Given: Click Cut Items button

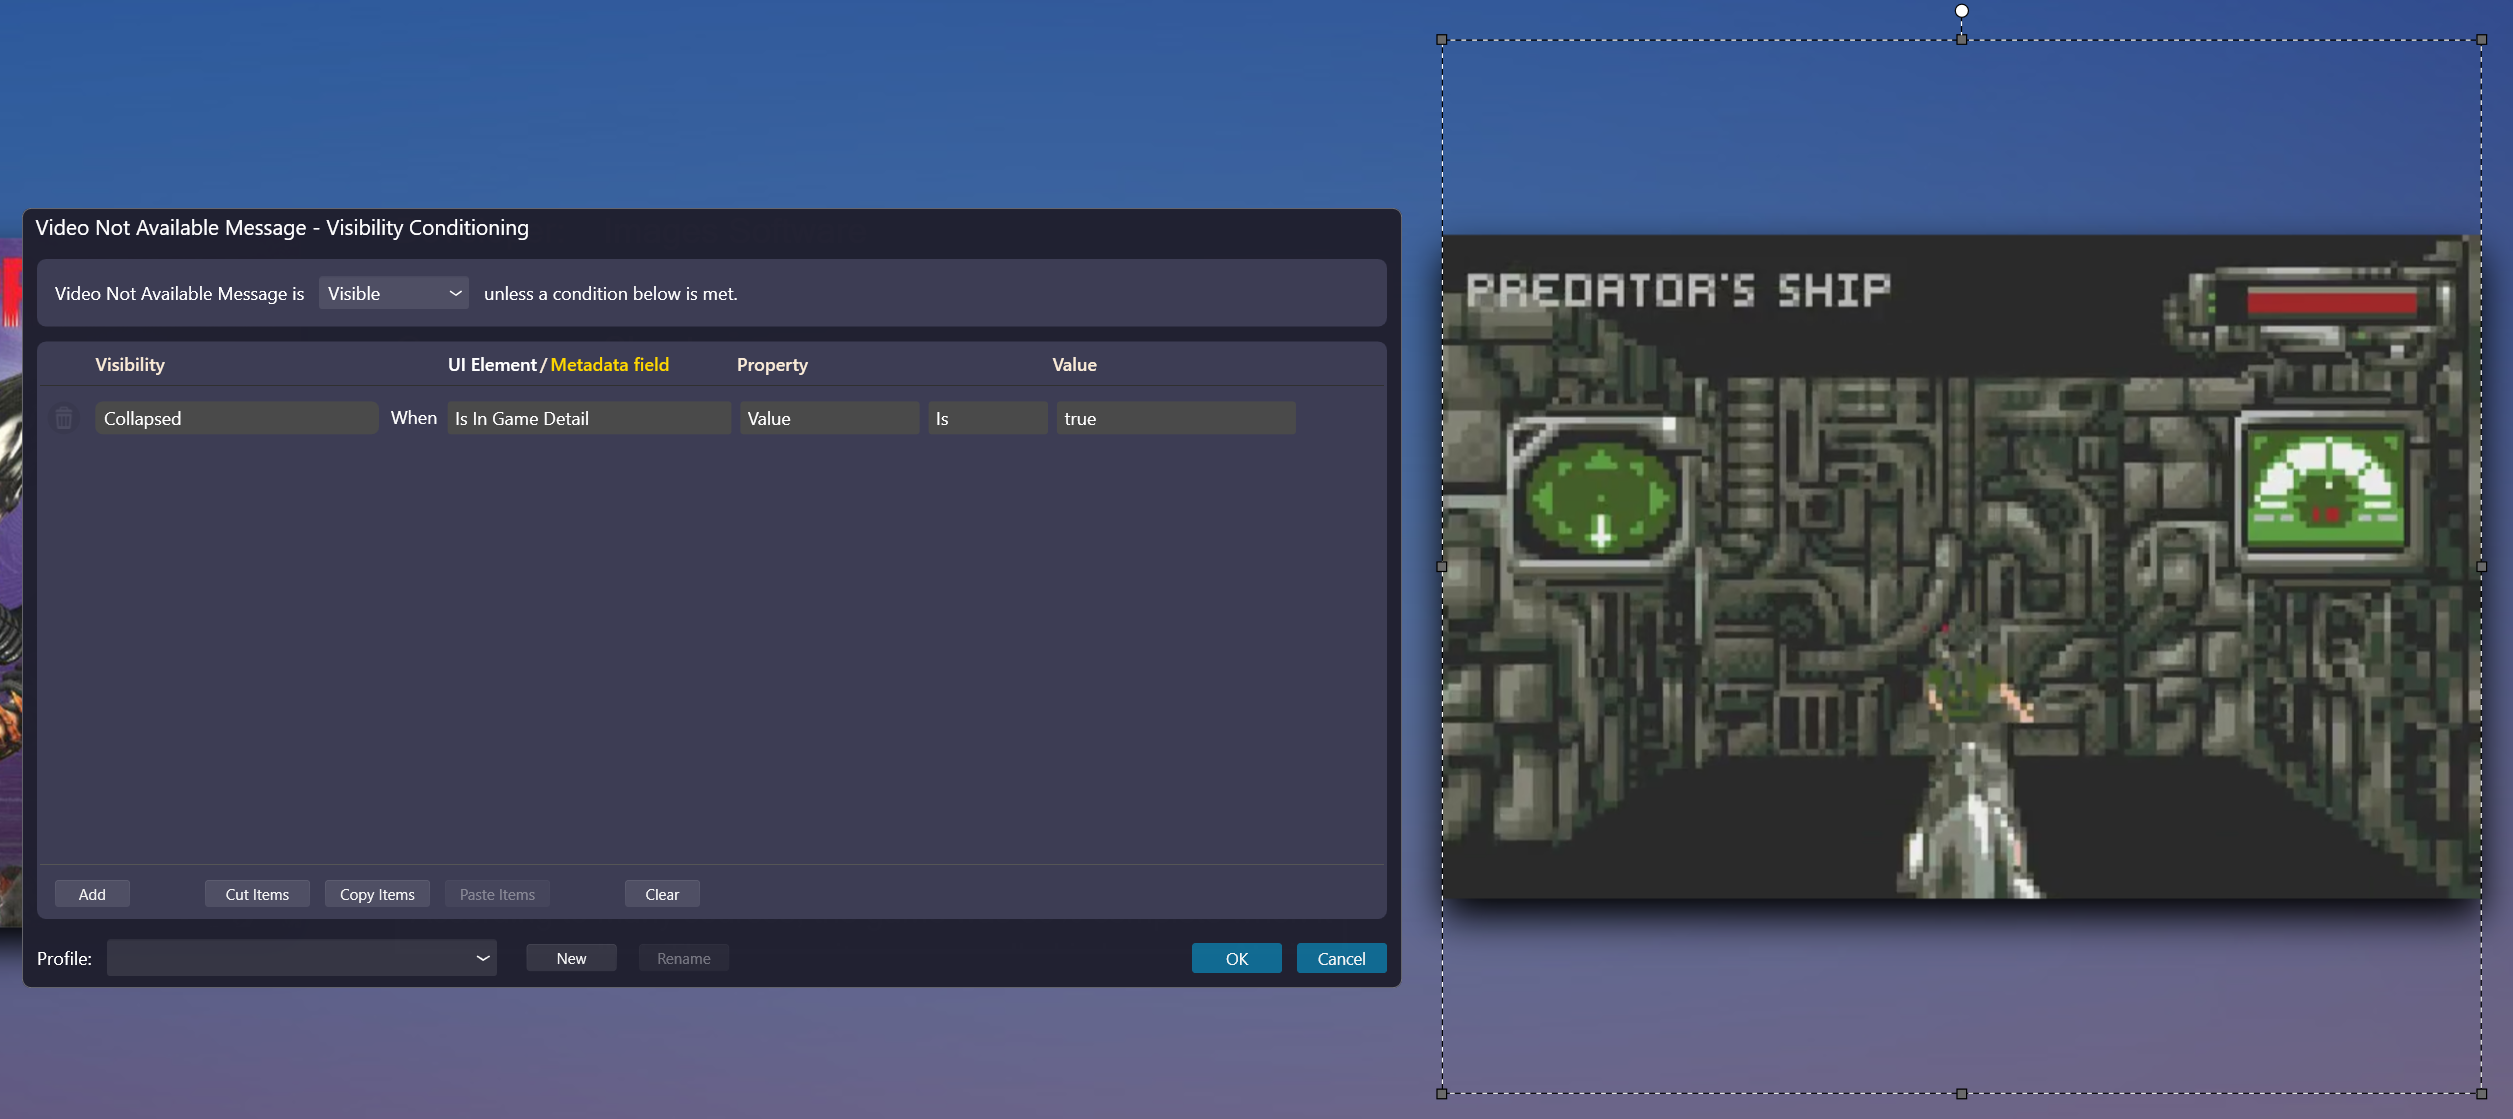Looking at the screenshot, I should click(x=257, y=894).
